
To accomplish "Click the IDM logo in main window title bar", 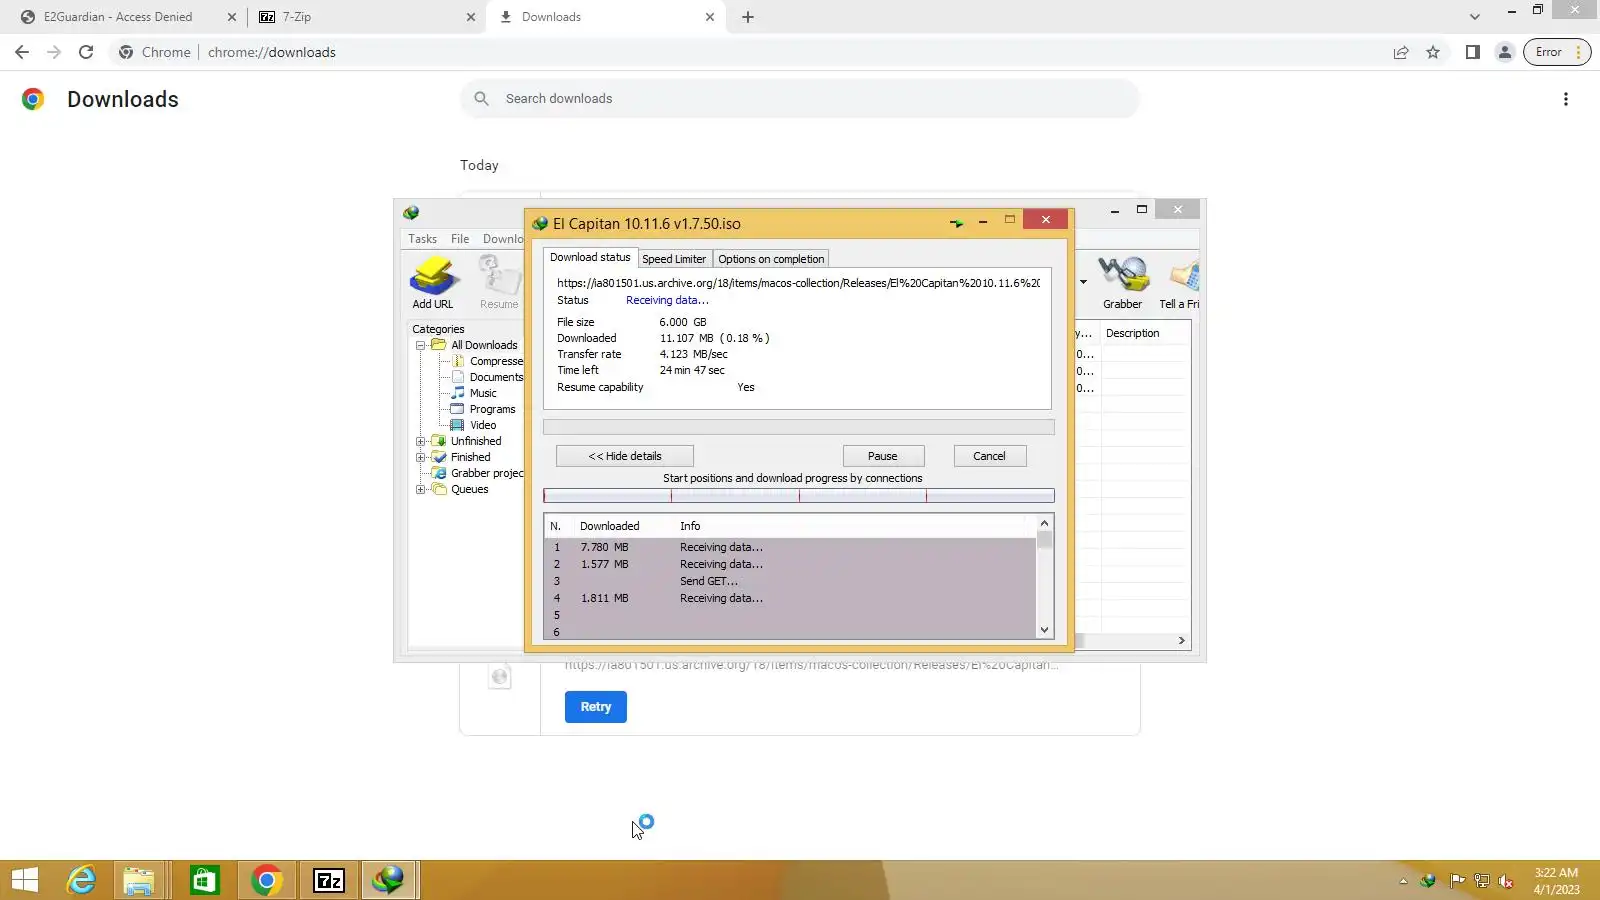I will pyautogui.click(x=411, y=212).
